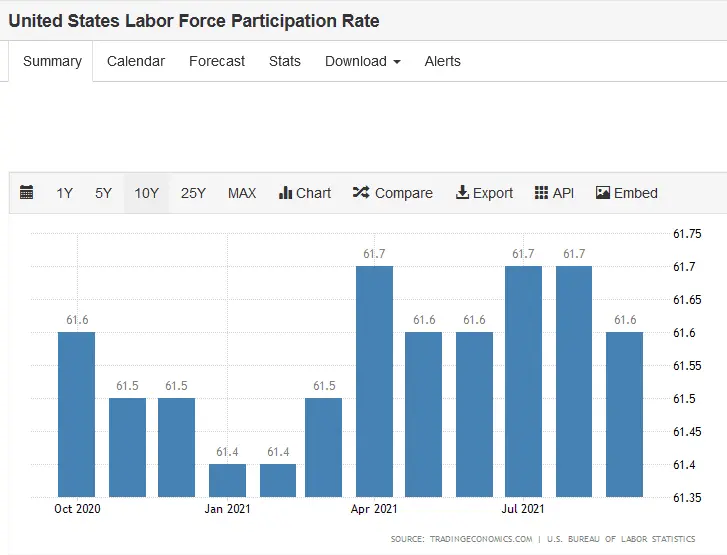Click the Embed image icon
Screen dimensions: 727x555
pyautogui.click(x=602, y=193)
